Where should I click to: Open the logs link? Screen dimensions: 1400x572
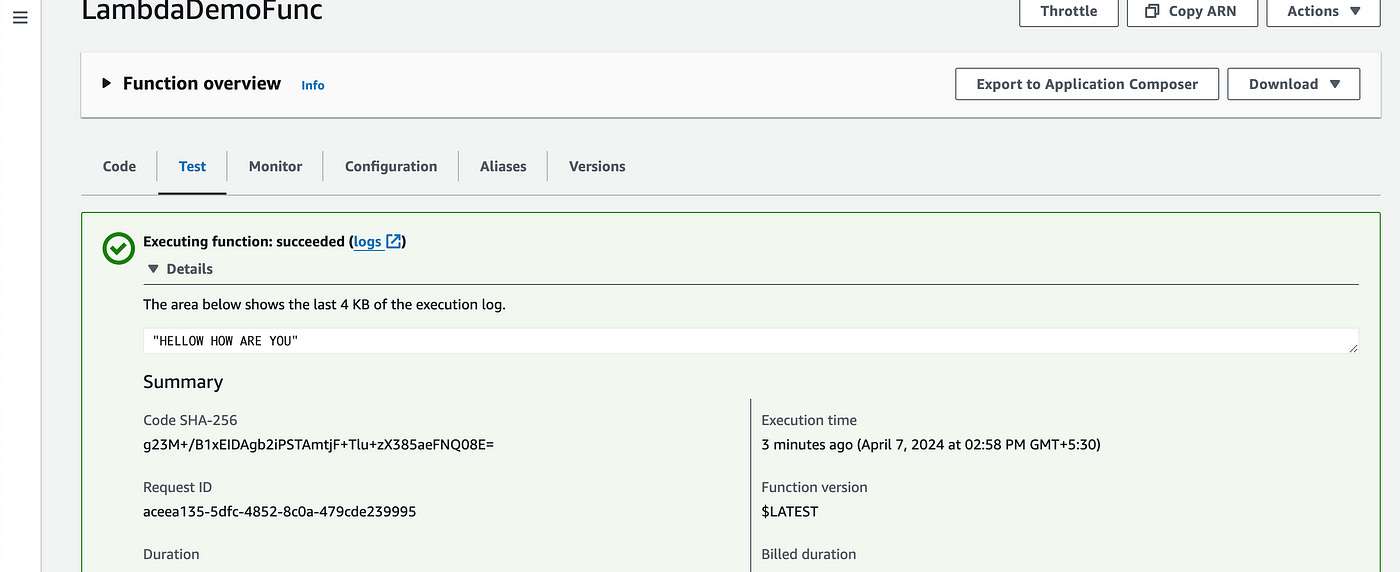point(368,241)
